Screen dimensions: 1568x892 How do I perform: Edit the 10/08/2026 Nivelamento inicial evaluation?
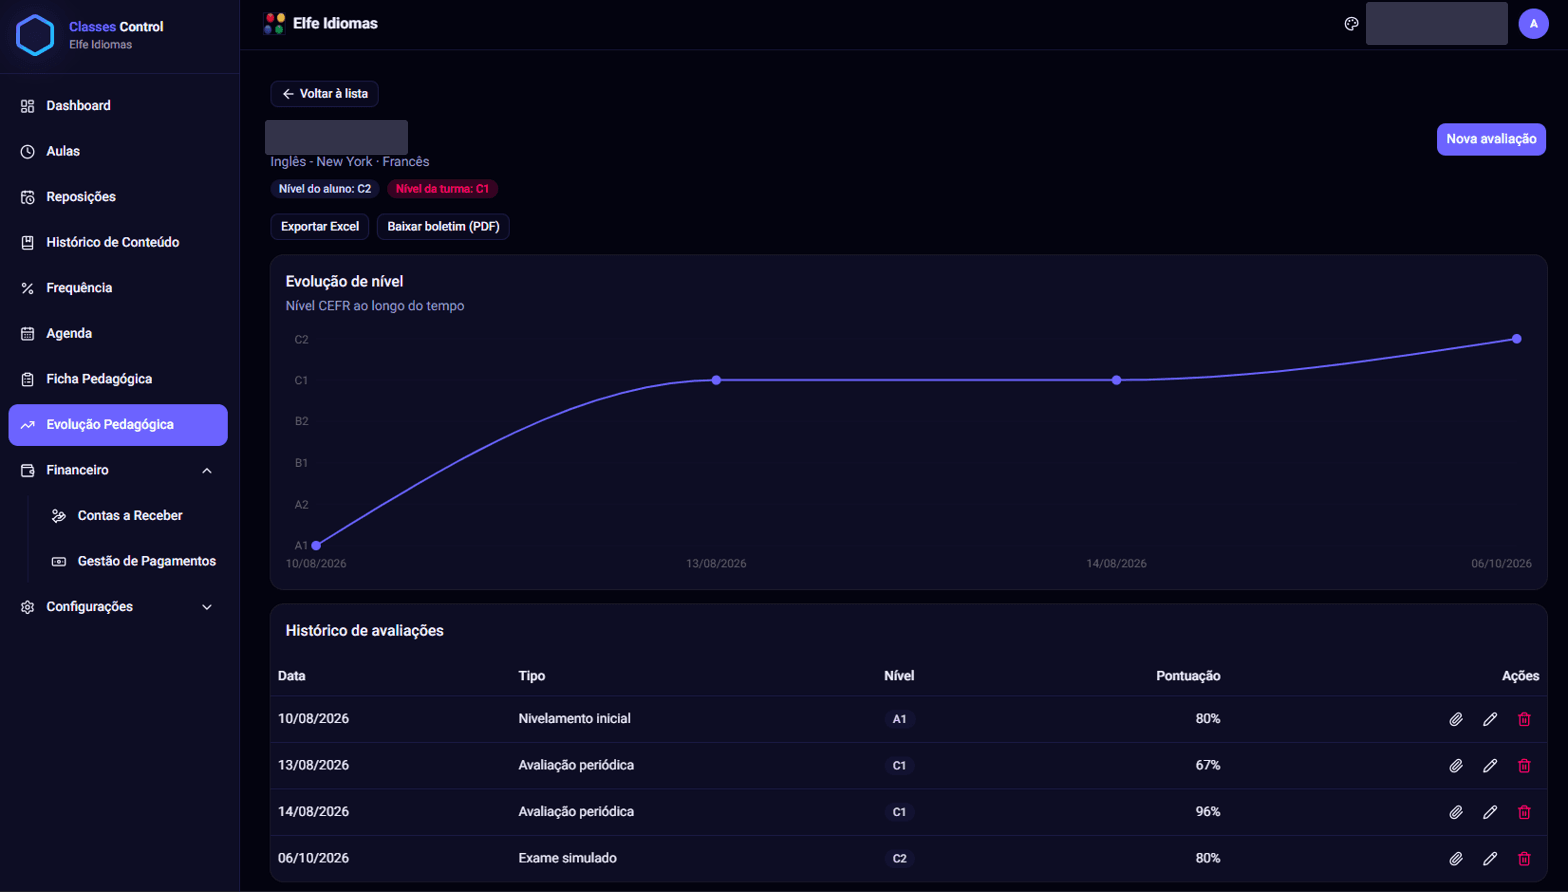coord(1490,719)
